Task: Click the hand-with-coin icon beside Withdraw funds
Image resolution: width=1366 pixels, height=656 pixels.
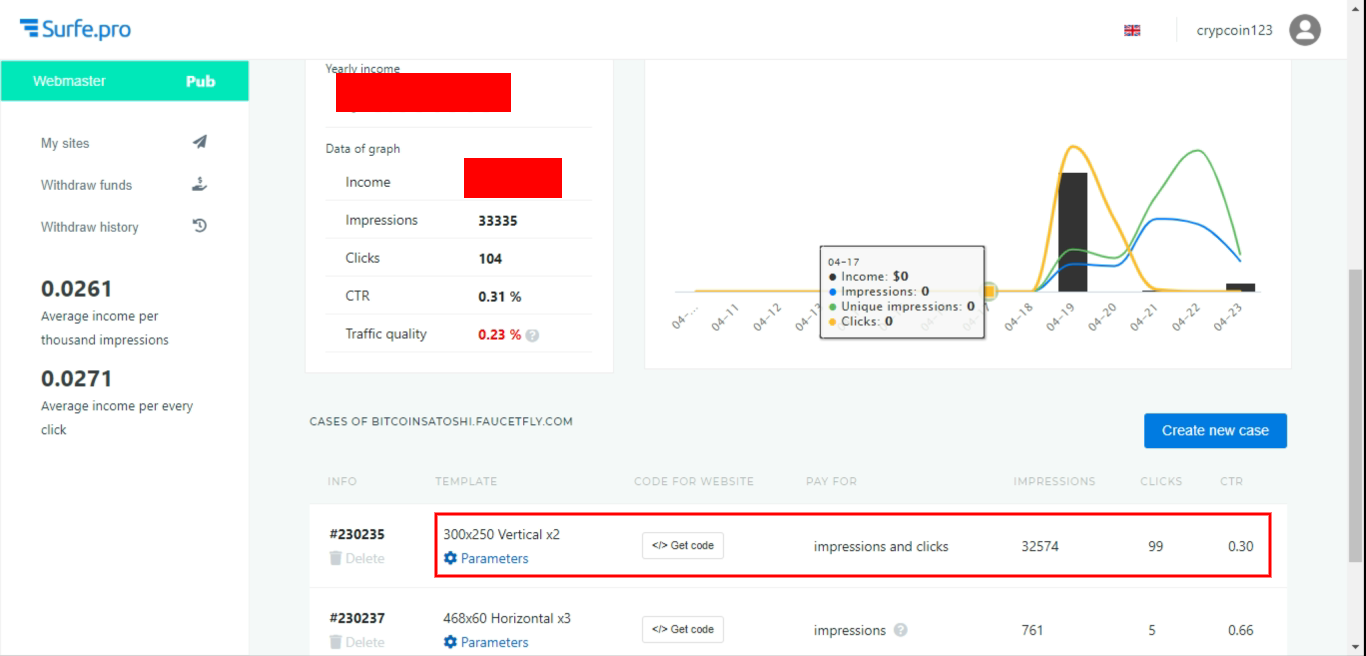Action: coord(199,184)
